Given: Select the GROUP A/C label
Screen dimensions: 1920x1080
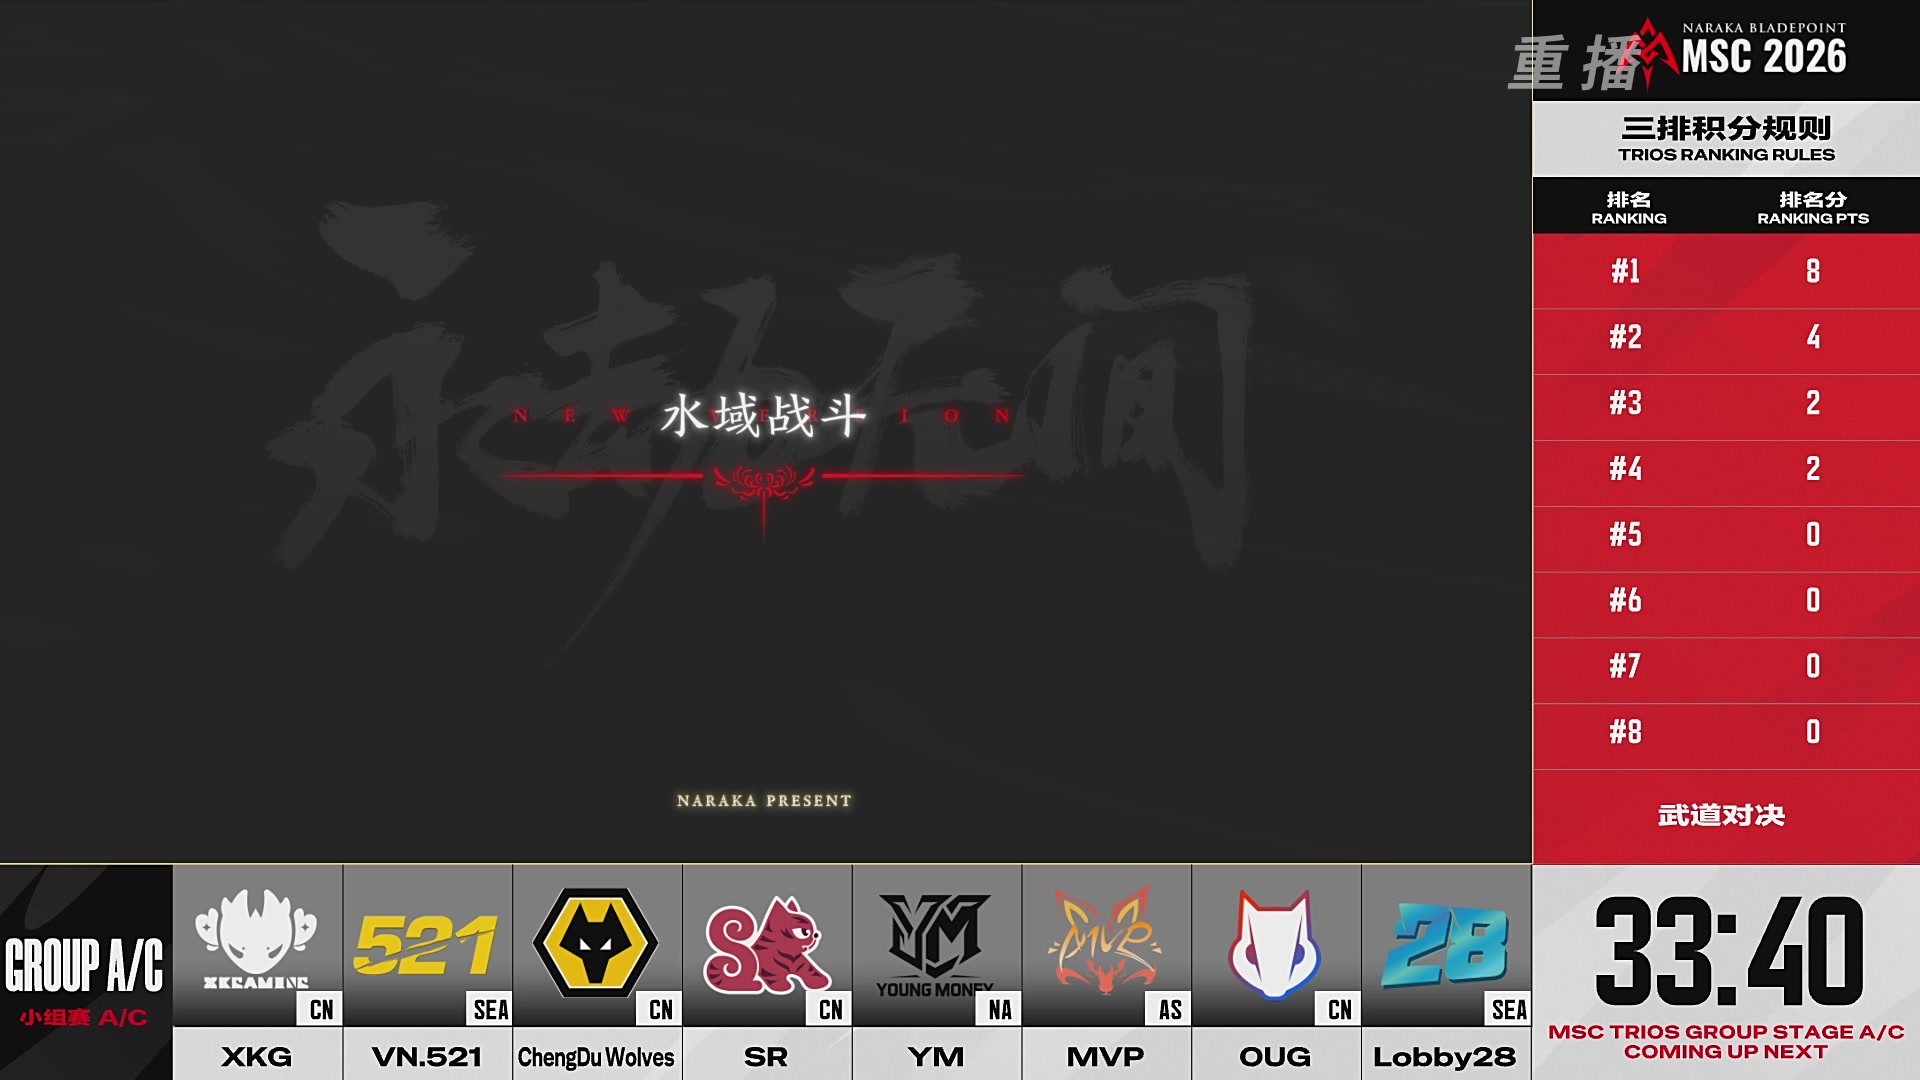Looking at the screenshot, I should 84,965.
